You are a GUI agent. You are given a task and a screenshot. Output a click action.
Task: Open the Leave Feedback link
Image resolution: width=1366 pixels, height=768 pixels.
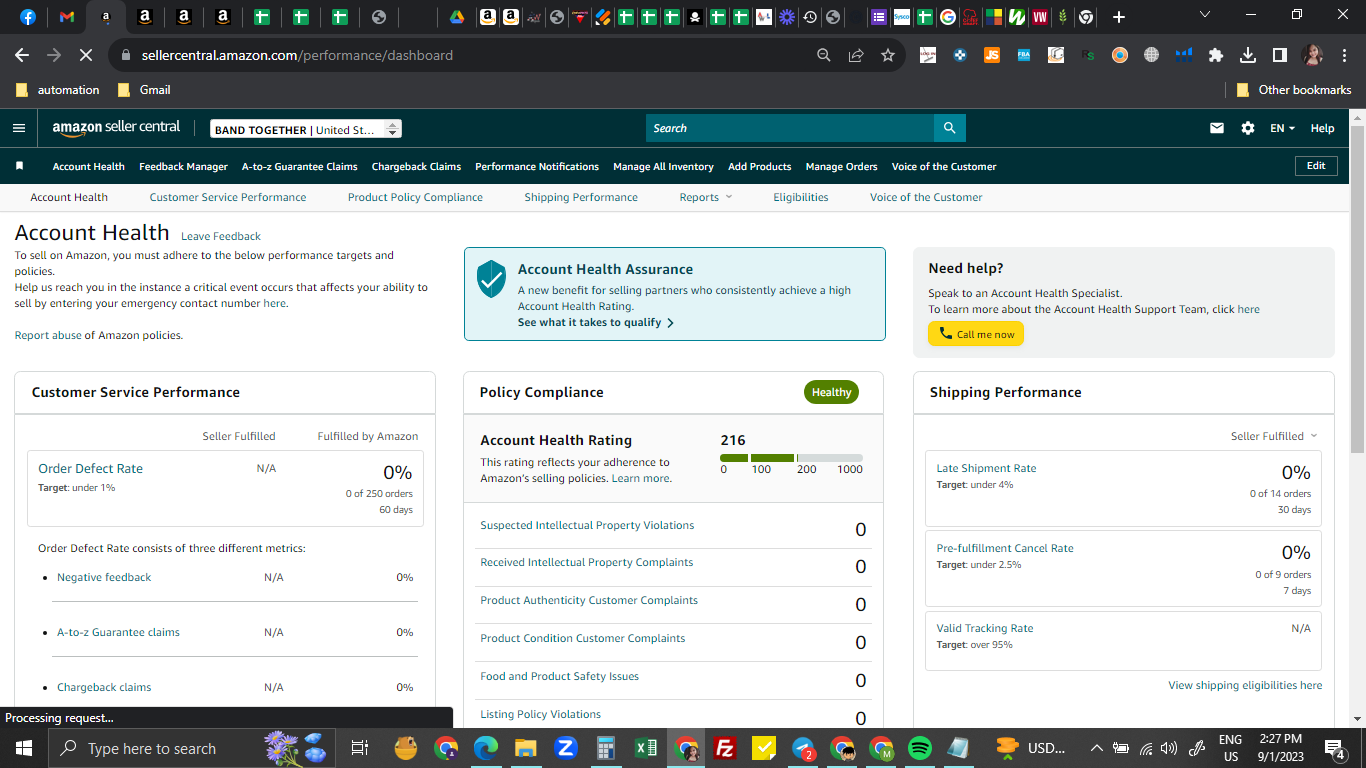[x=221, y=236]
